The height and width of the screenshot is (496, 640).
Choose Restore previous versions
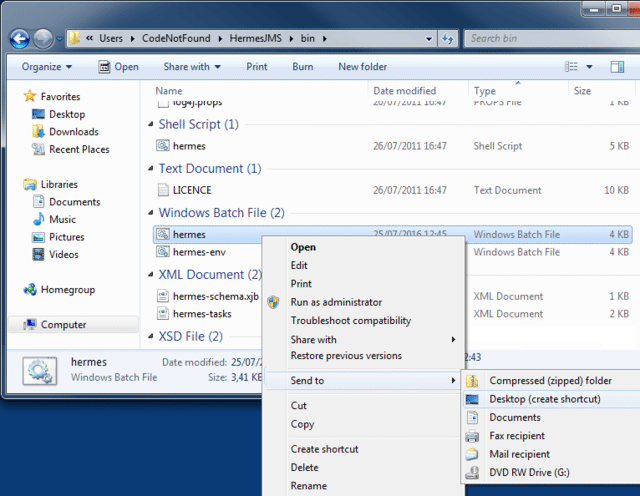(x=346, y=356)
